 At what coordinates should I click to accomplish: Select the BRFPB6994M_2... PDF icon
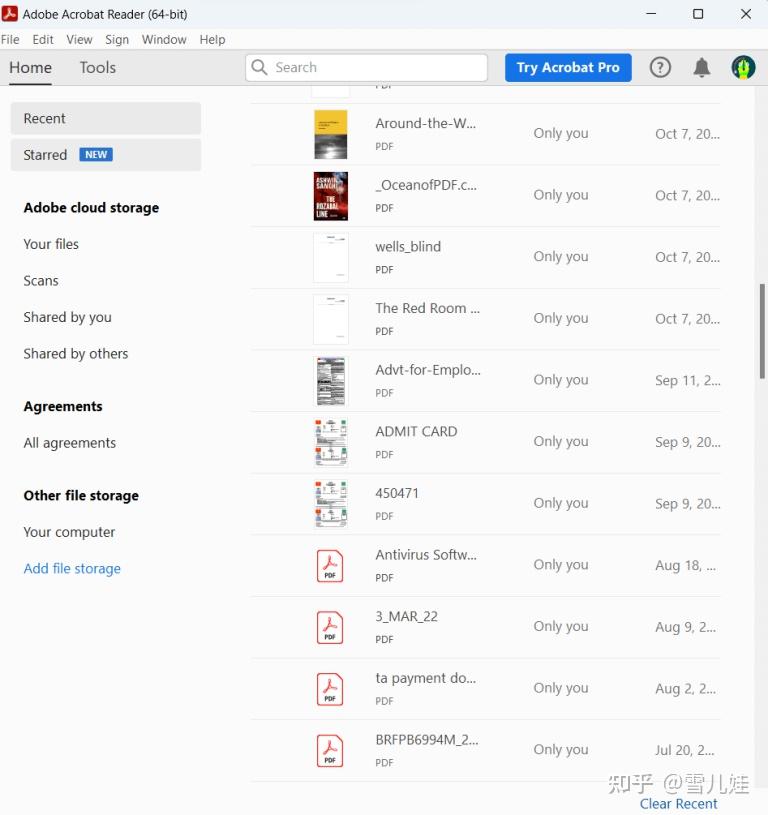click(x=330, y=751)
